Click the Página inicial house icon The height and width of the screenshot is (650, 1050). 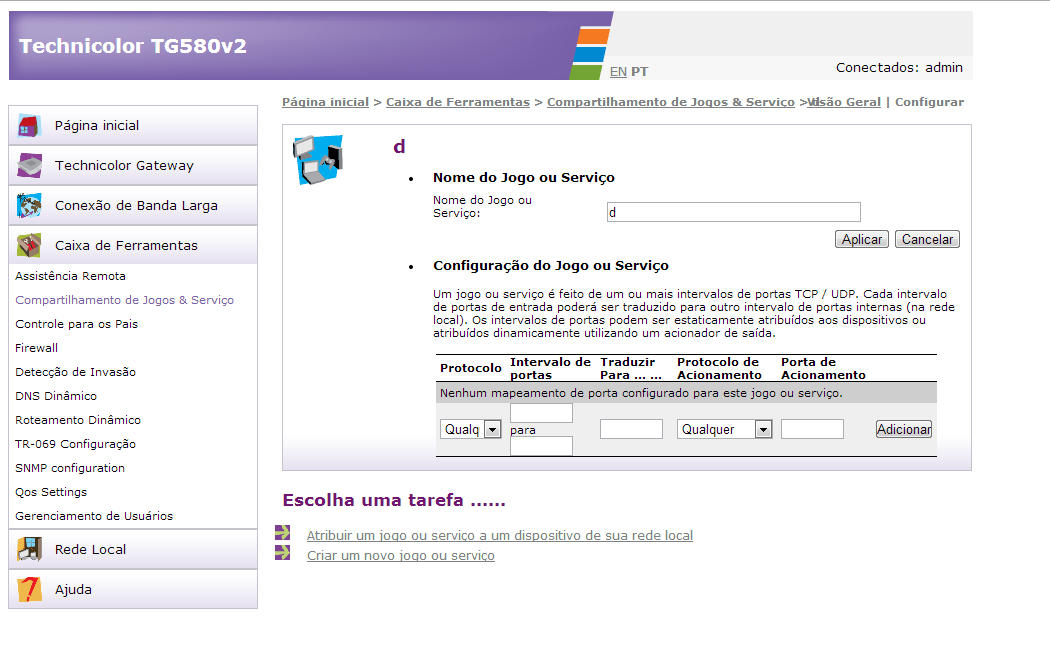pos(29,126)
